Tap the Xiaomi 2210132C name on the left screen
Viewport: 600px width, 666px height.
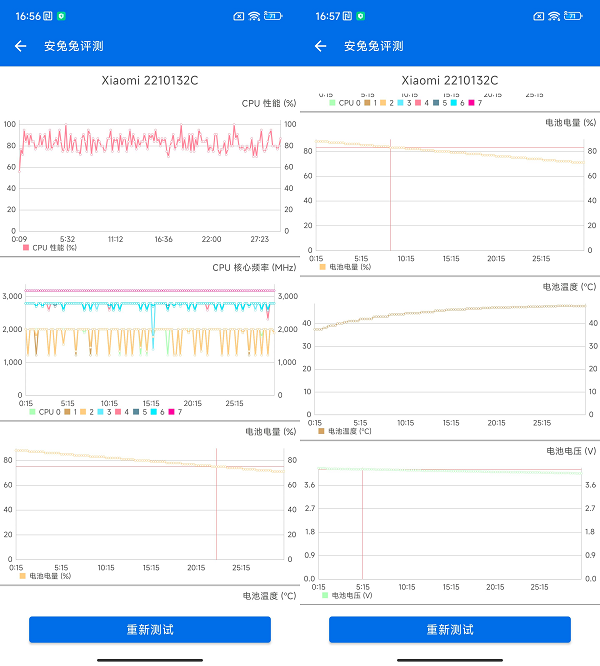click(150, 80)
